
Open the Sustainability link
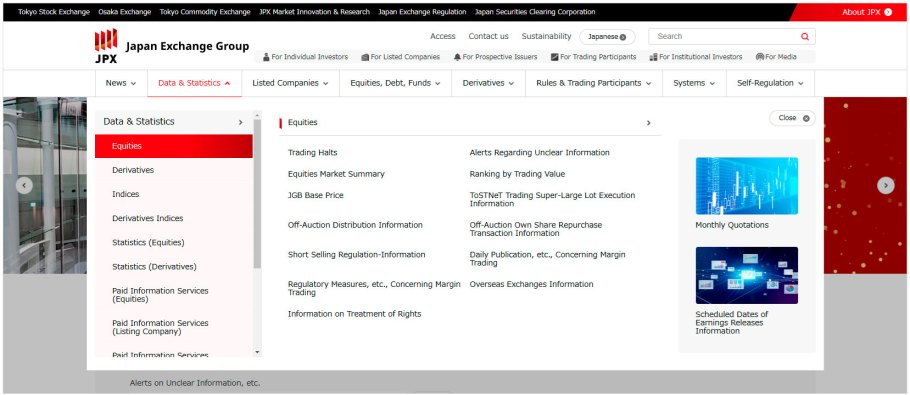(546, 36)
